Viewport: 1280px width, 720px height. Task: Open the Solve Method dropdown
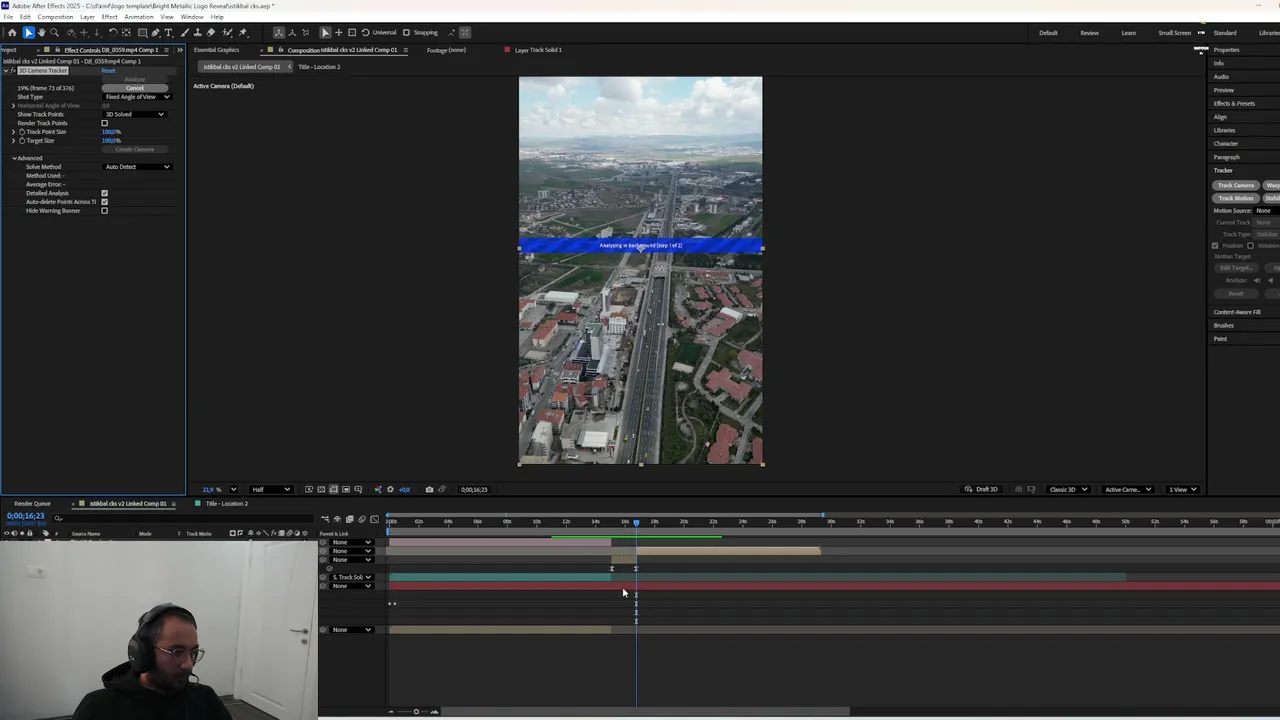click(x=138, y=167)
